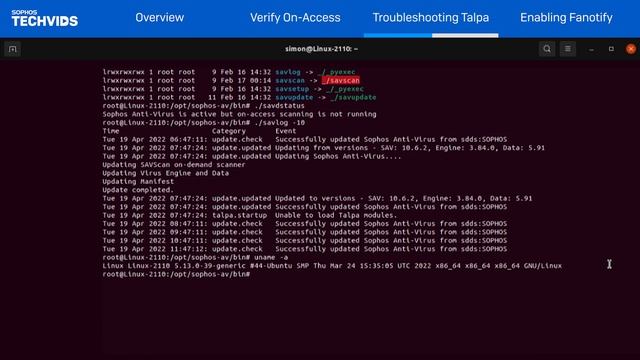This screenshot has width=640, height=360.
Task: Open the Overview chapter tab
Action: pyautogui.click(x=160, y=18)
